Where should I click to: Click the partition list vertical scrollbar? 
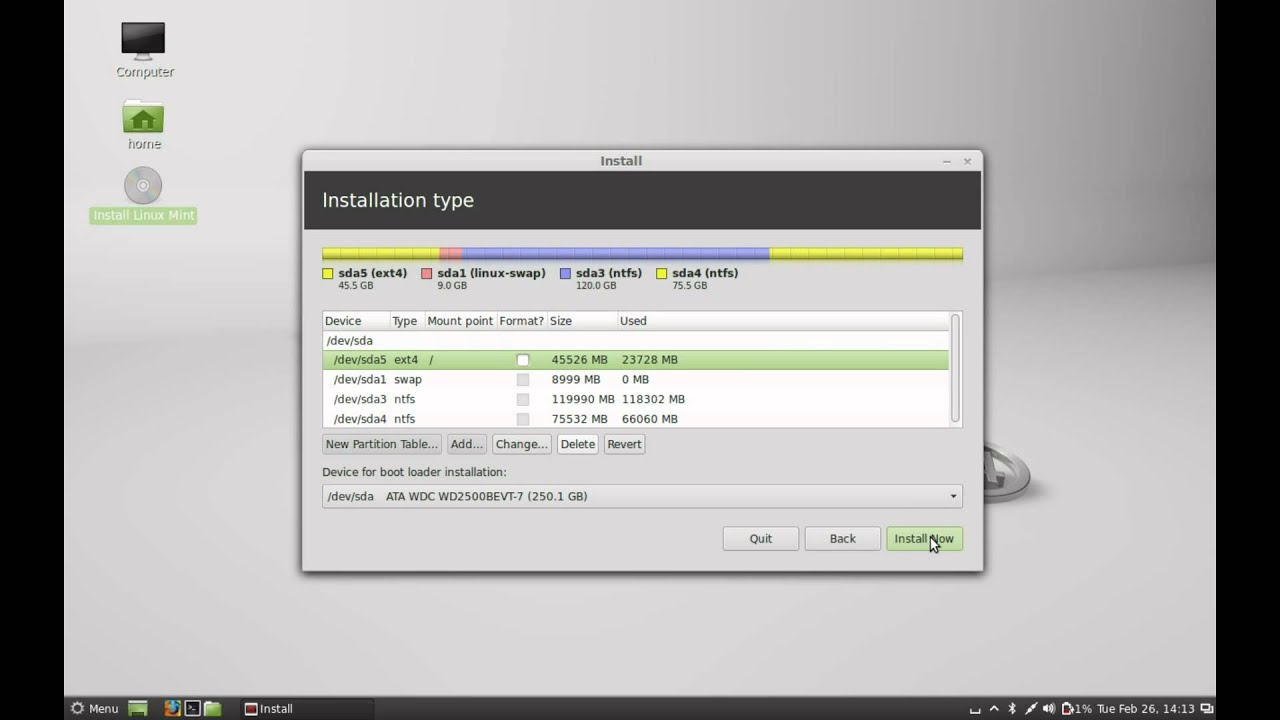click(955, 368)
